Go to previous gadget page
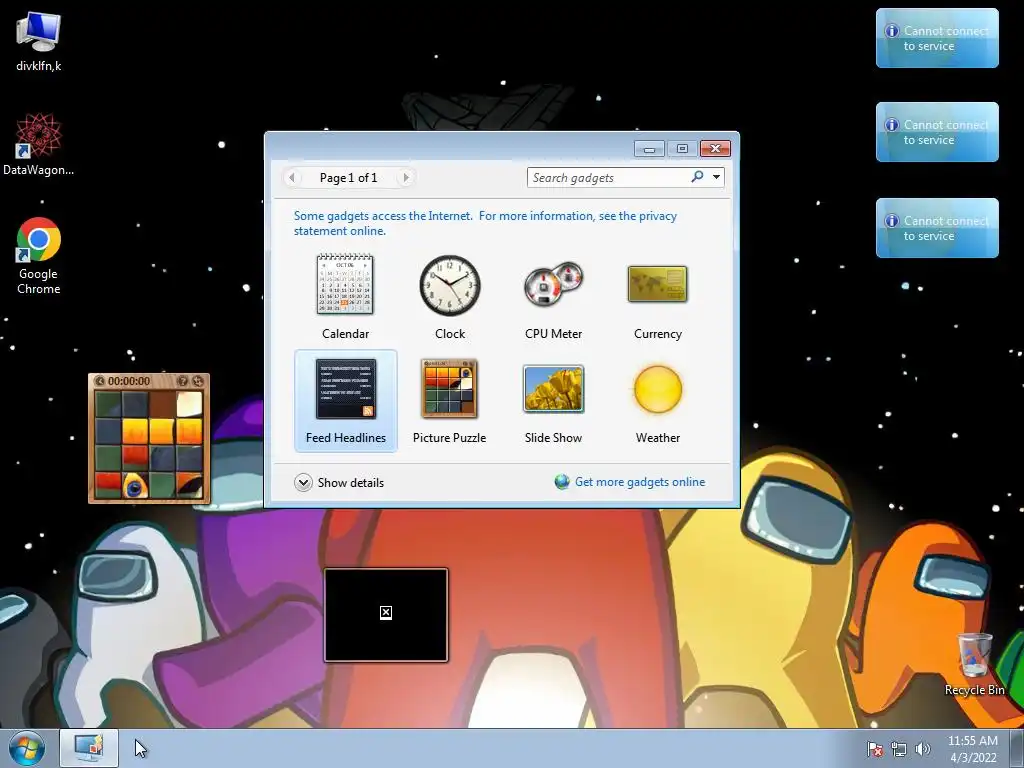The height and width of the screenshot is (768, 1024). point(292,178)
